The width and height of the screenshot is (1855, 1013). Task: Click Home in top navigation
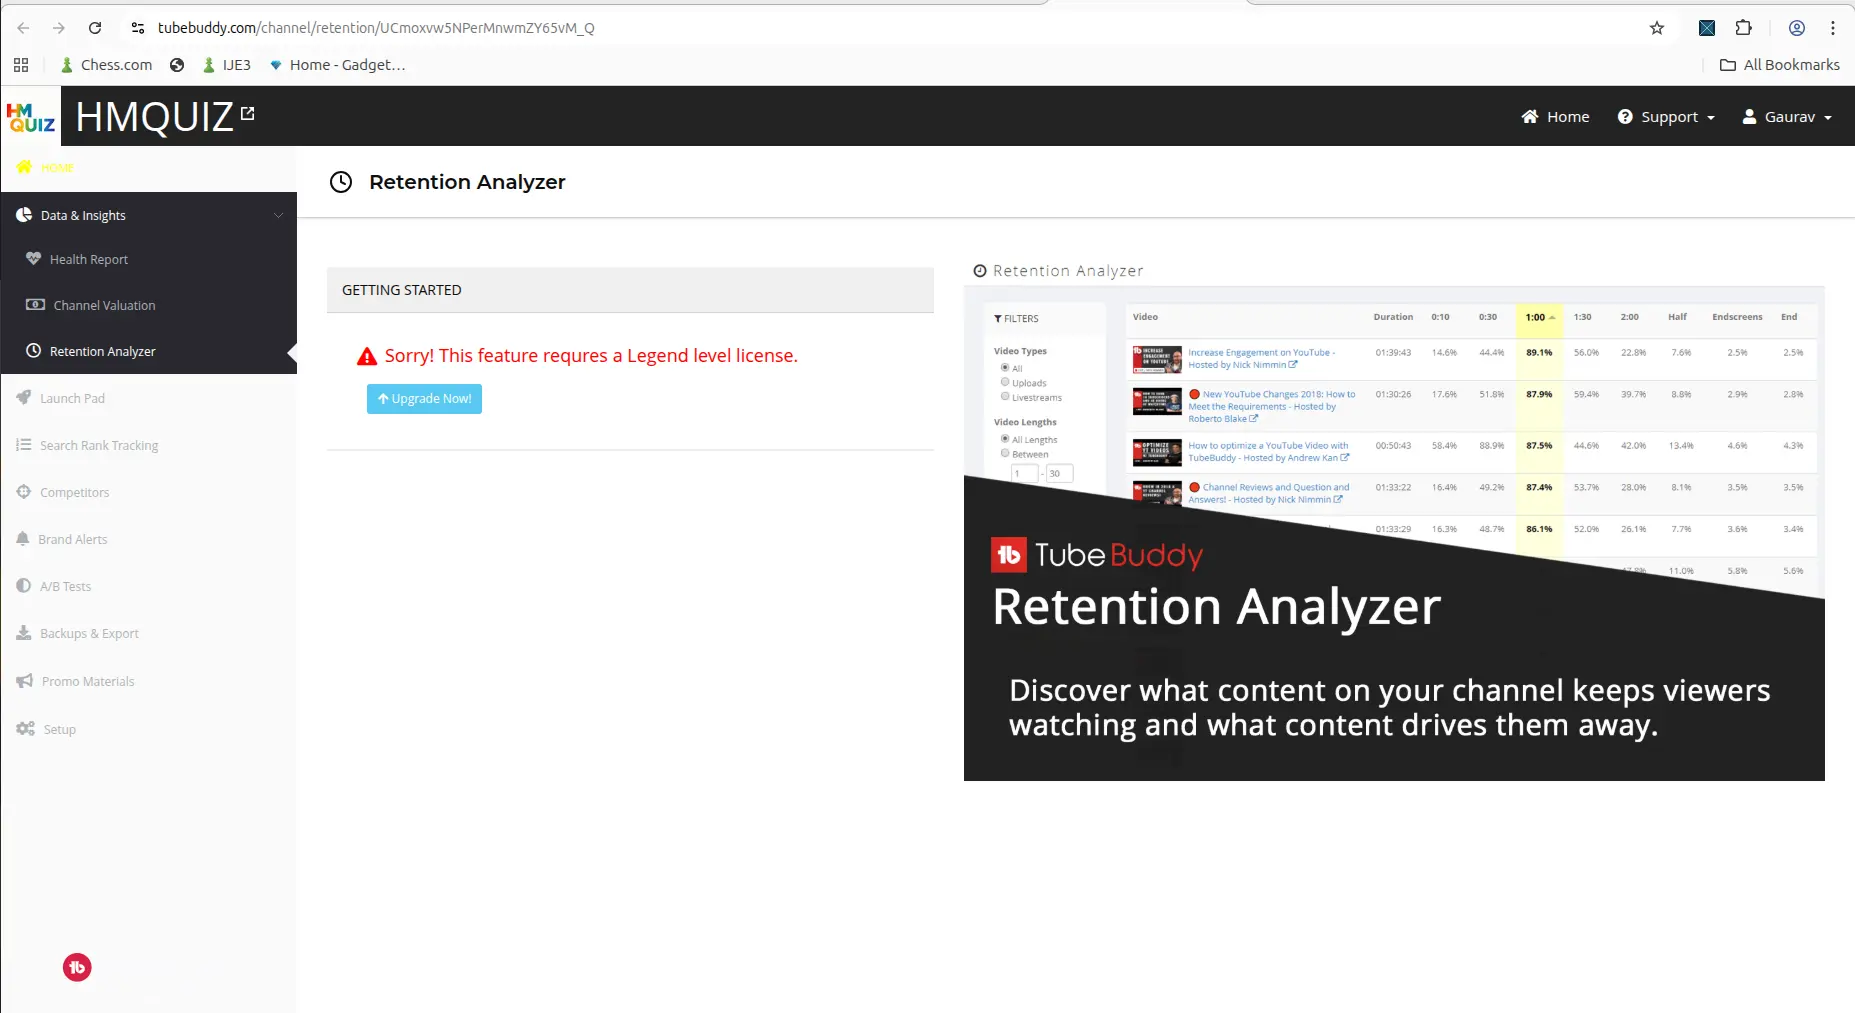(1555, 117)
